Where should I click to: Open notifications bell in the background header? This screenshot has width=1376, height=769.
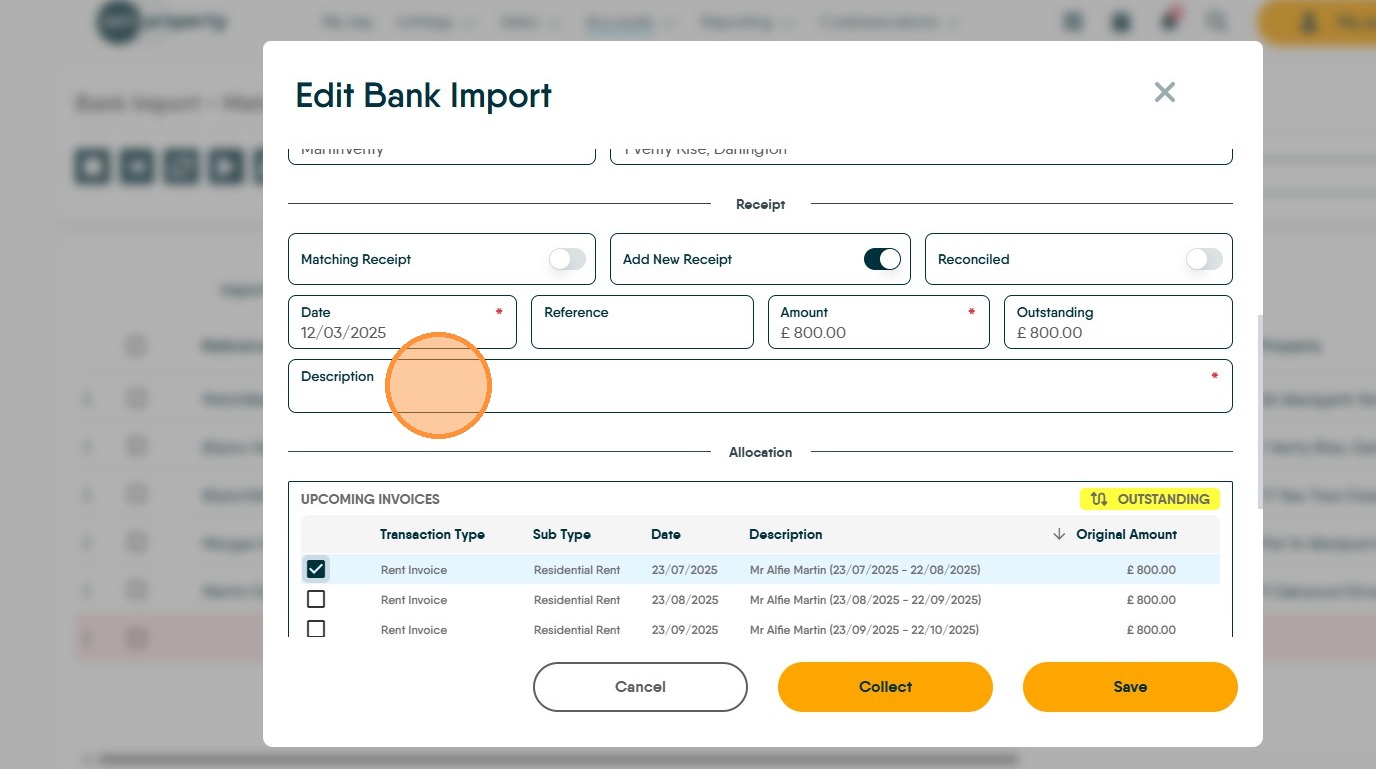(x=1169, y=22)
